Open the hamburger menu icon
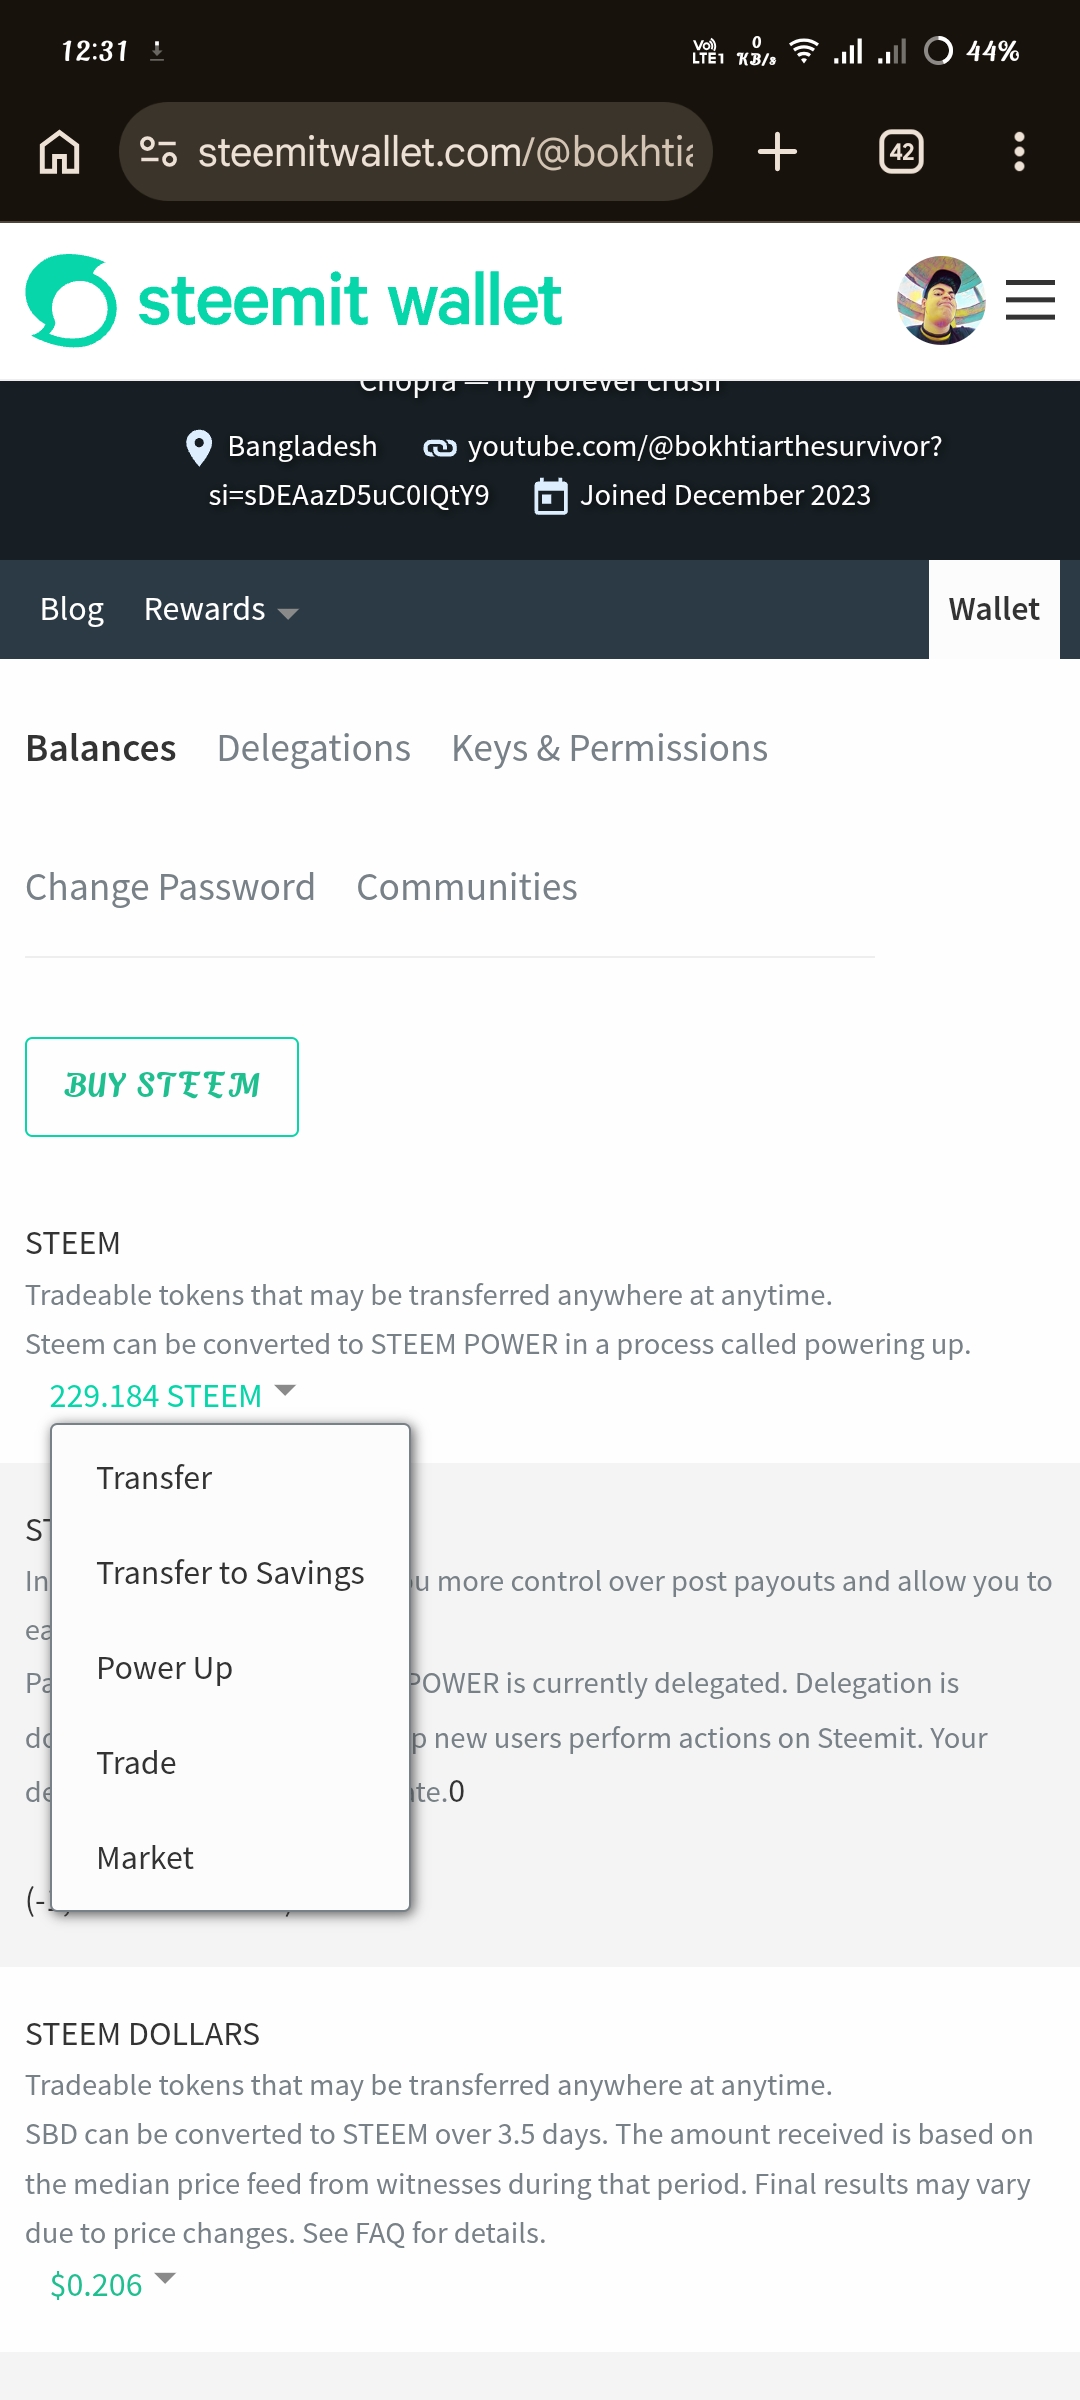Image resolution: width=1080 pixels, height=2400 pixels. point(1030,300)
